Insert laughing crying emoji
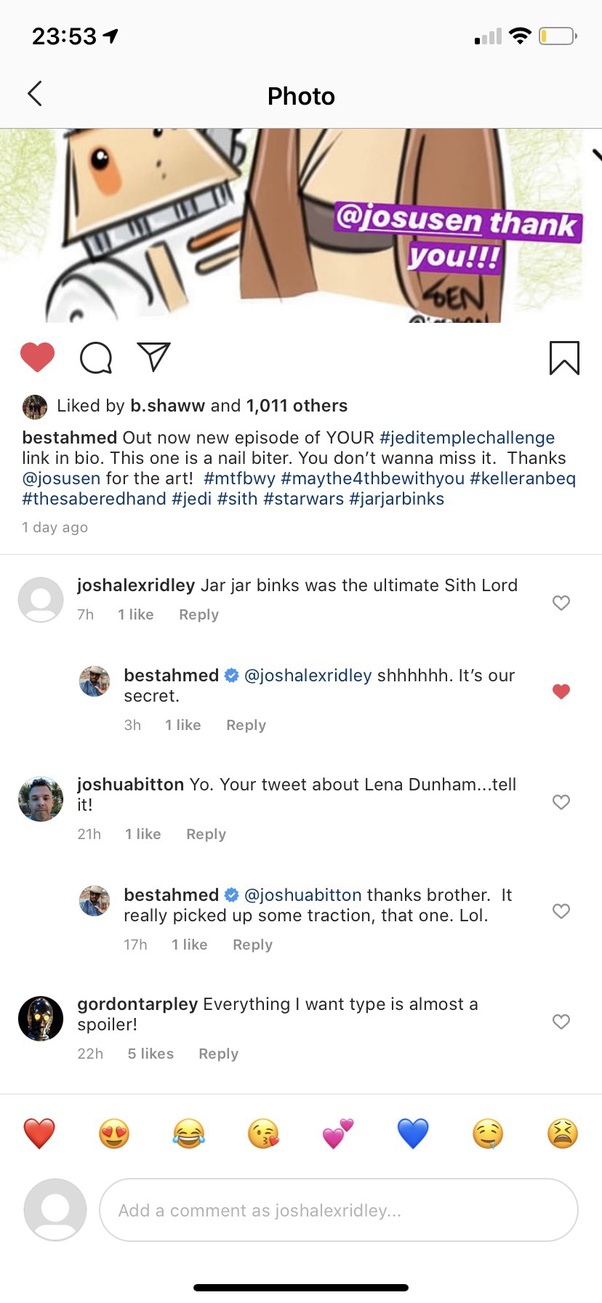This screenshot has height=1303, width=602. (x=188, y=1133)
